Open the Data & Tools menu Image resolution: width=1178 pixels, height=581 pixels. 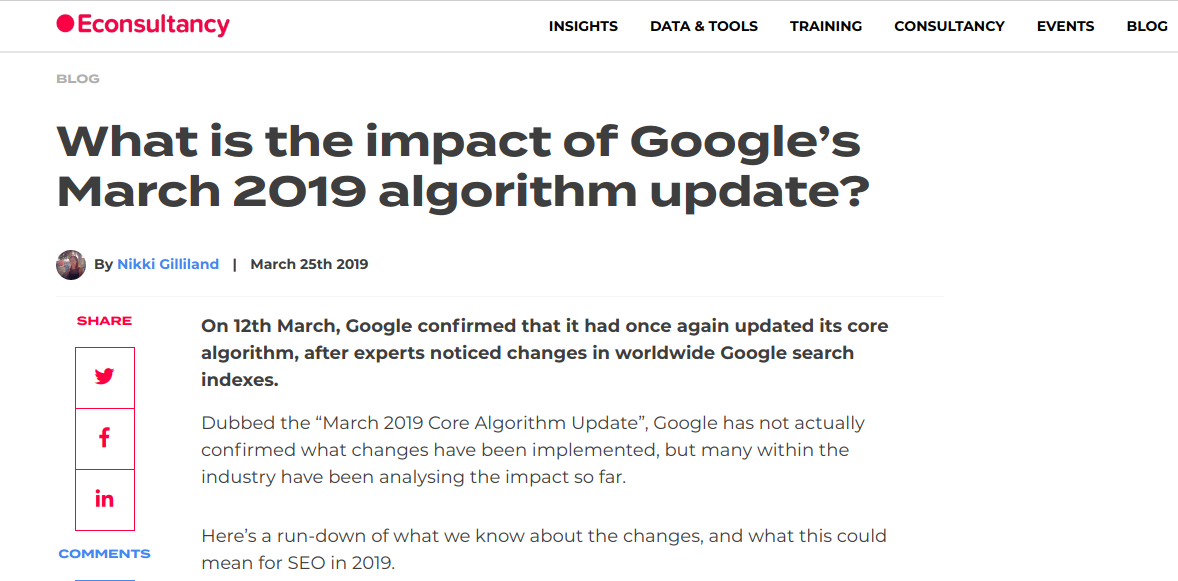coord(704,26)
